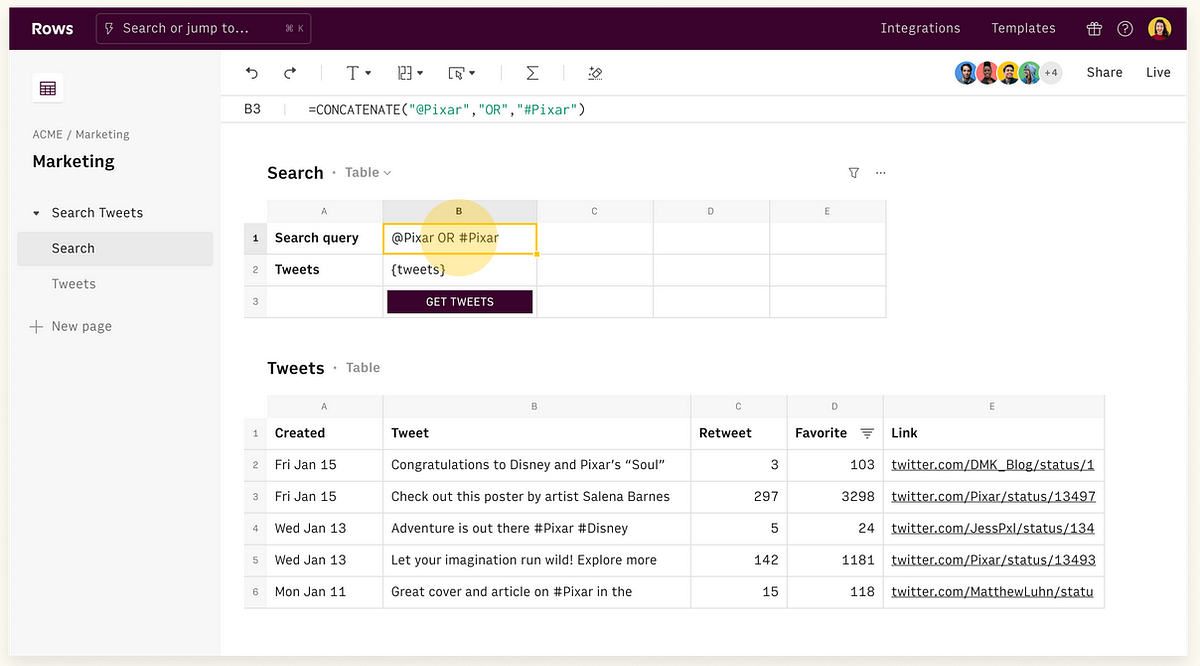Viewport: 1200px width, 666px height.
Task: Open the twitter.com/Pixar/status/13497 link
Action: point(993,496)
